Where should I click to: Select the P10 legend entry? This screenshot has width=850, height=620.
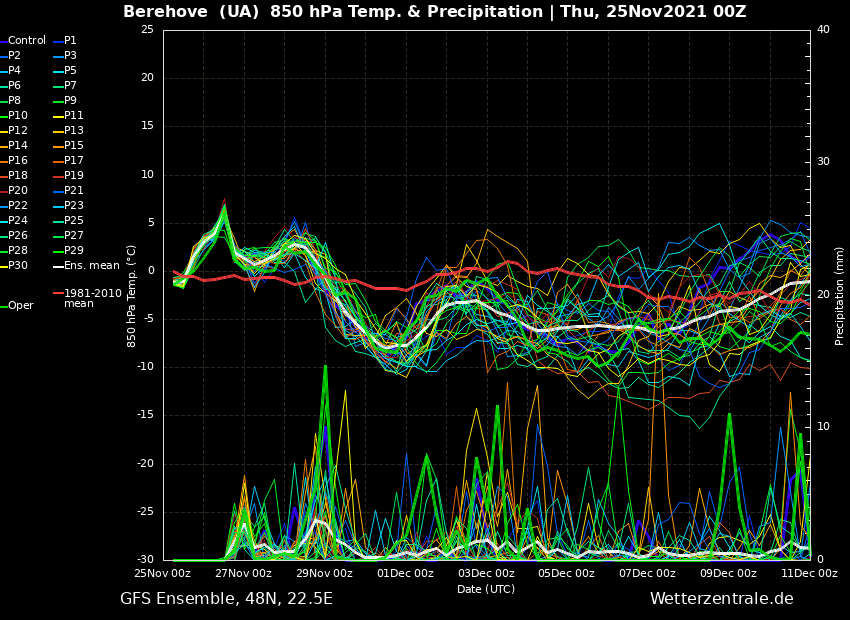(x=18, y=116)
